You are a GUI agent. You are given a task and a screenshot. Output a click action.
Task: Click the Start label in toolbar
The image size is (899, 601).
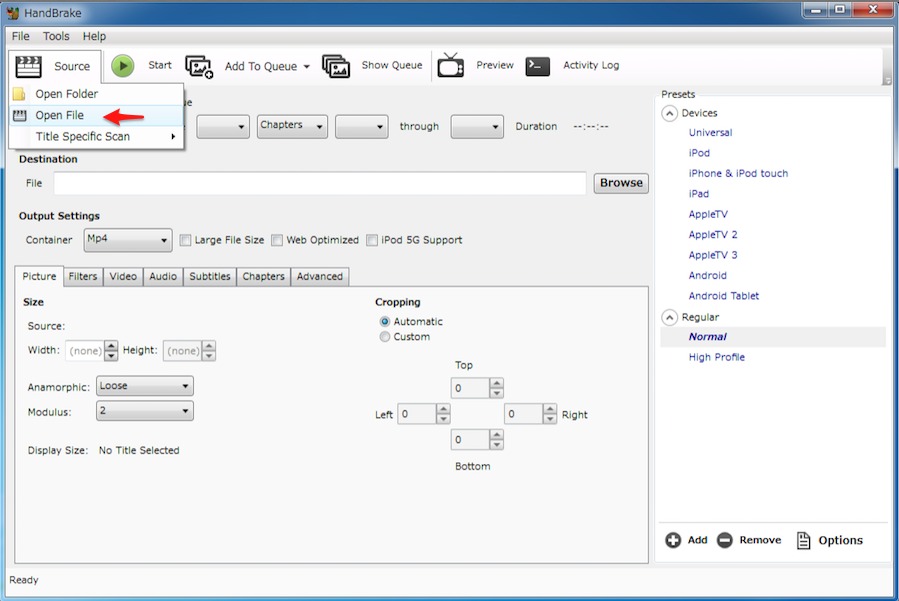coord(160,65)
